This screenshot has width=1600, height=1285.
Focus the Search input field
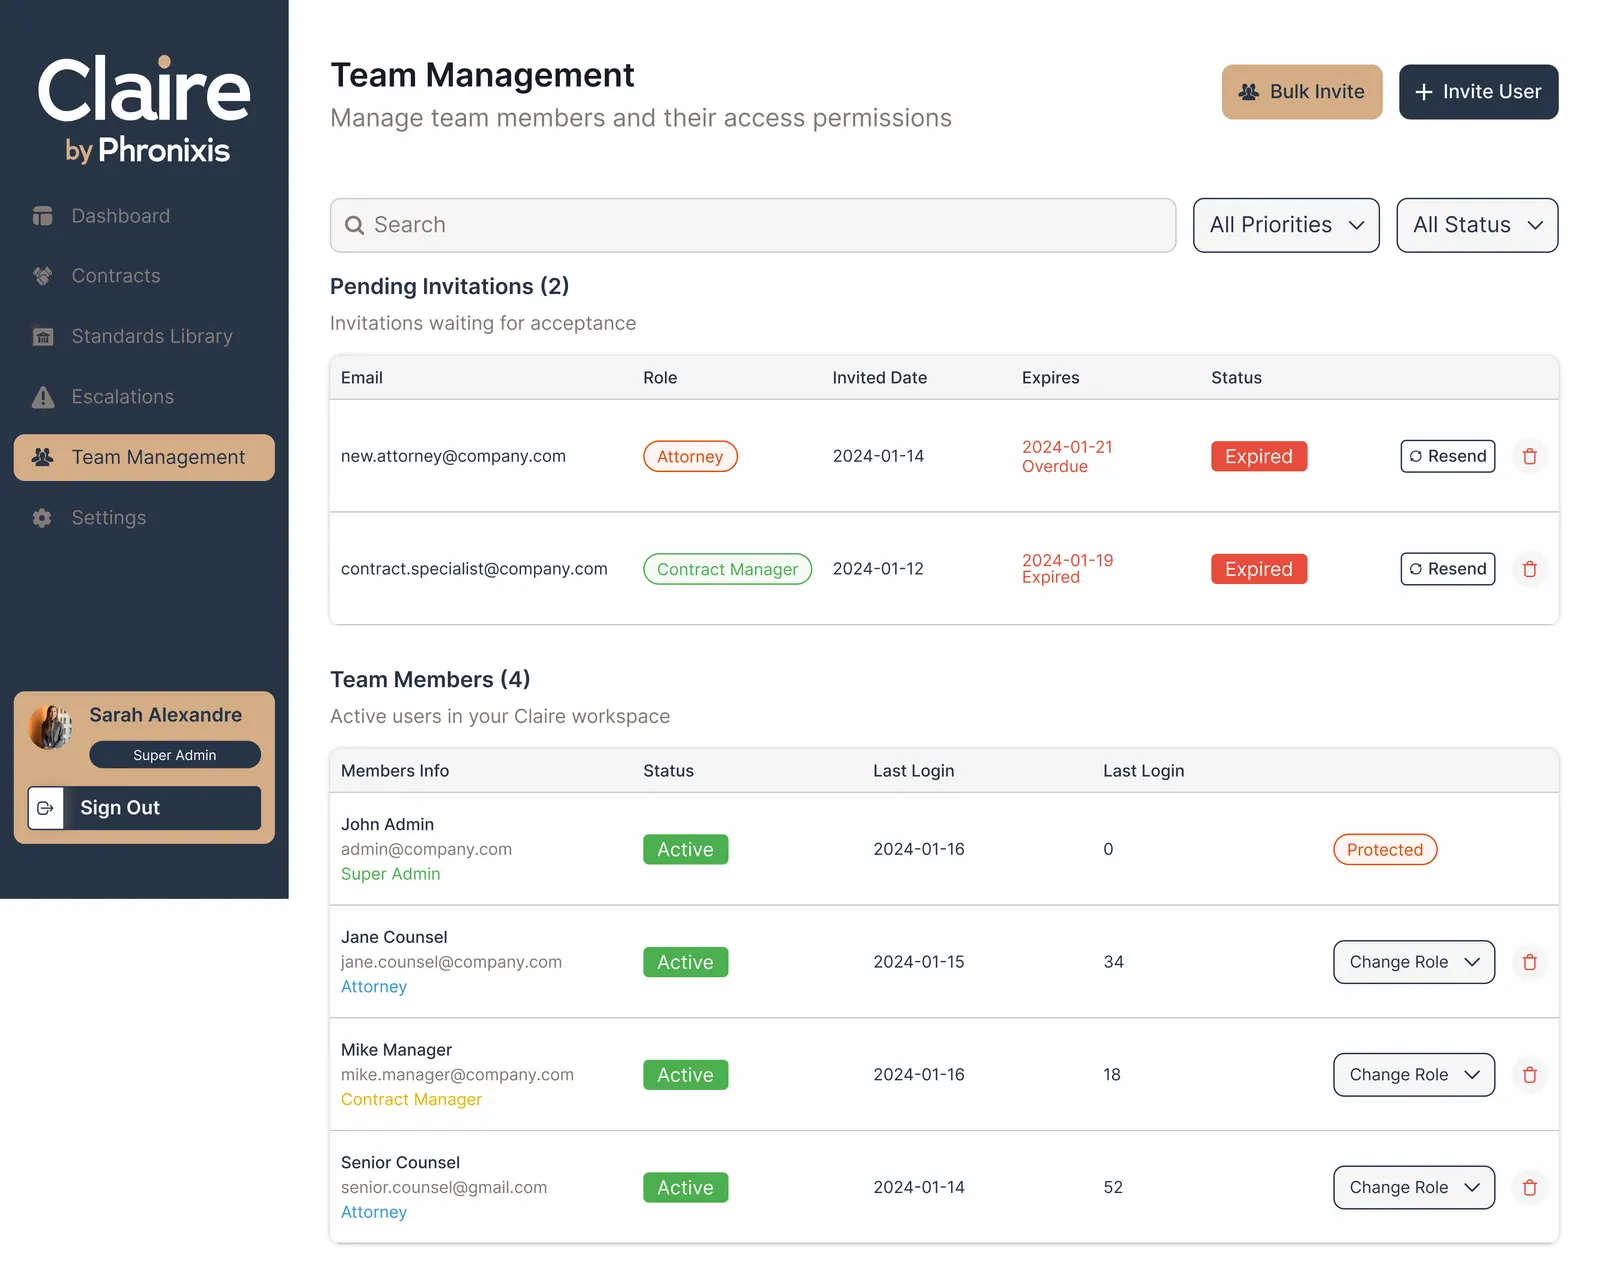(x=753, y=225)
